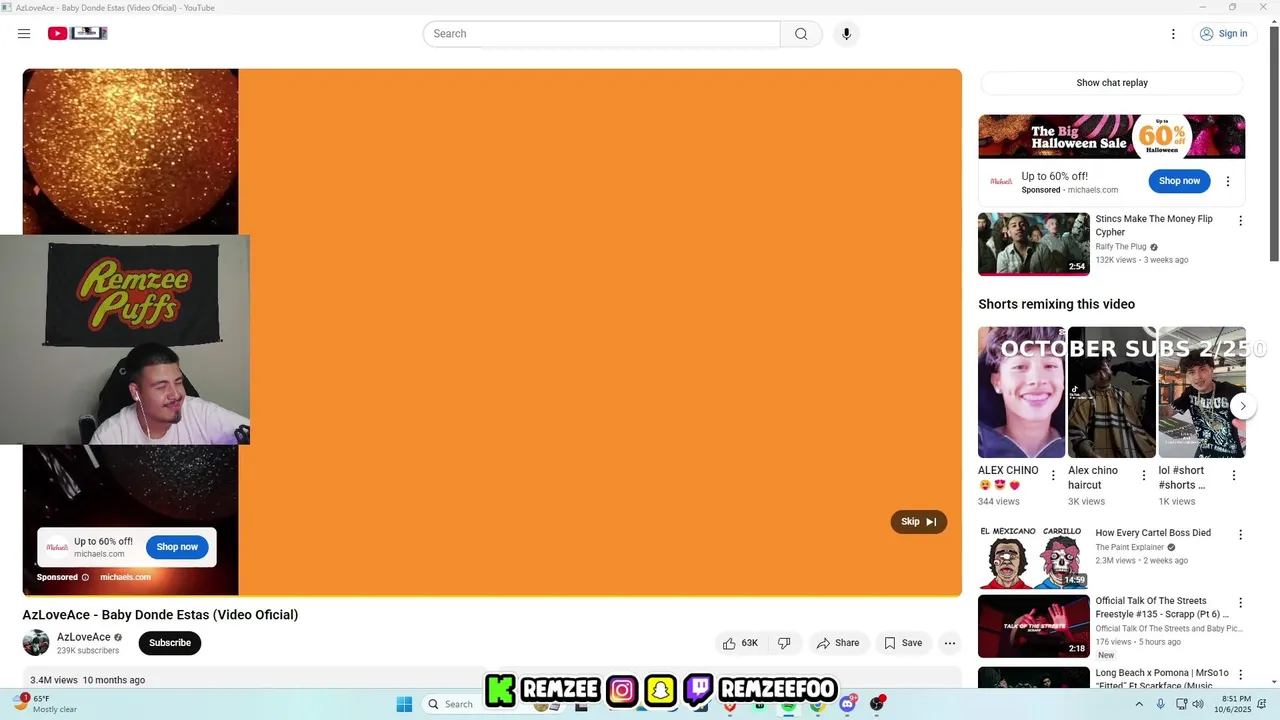Open Long Beach x Pomona video title
The image size is (1280, 720).
[x=1162, y=679]
